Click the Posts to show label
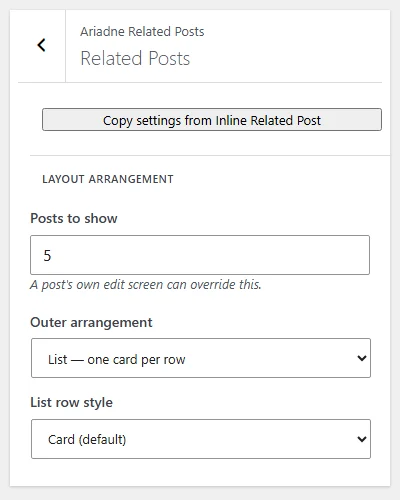Screen dimensions: 400x500 74,219
